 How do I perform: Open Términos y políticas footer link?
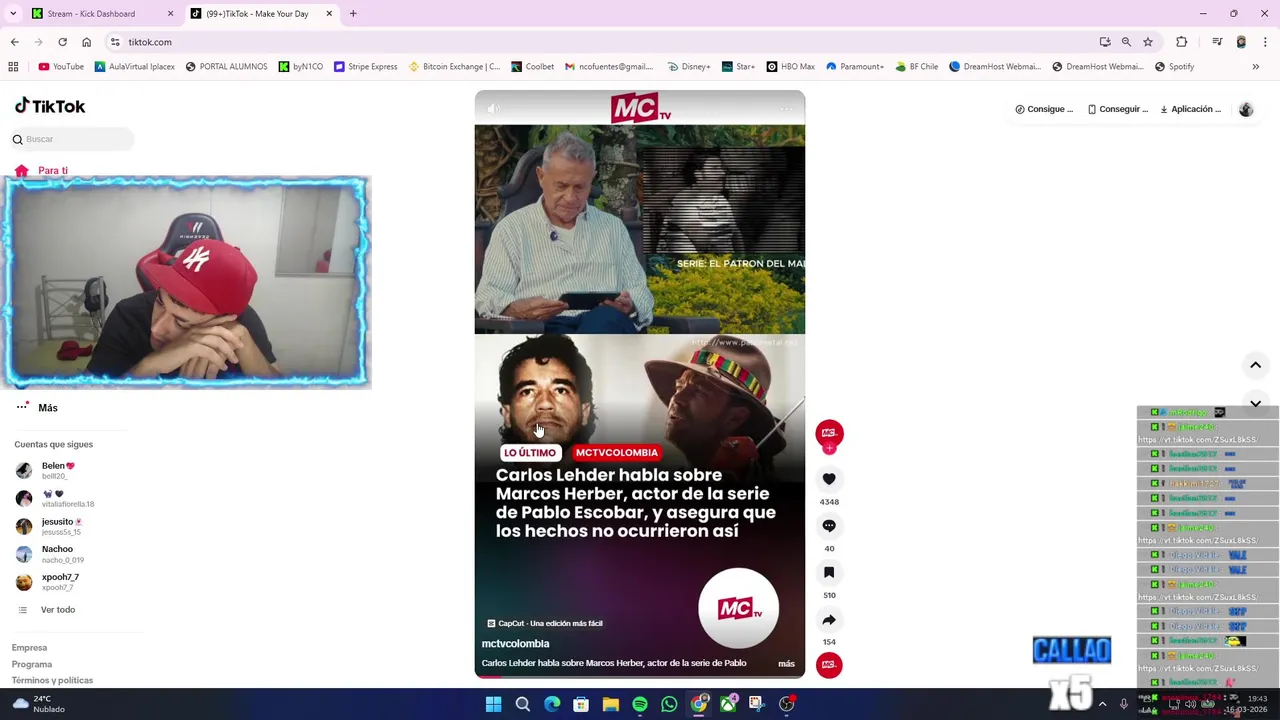coord(52,680)
